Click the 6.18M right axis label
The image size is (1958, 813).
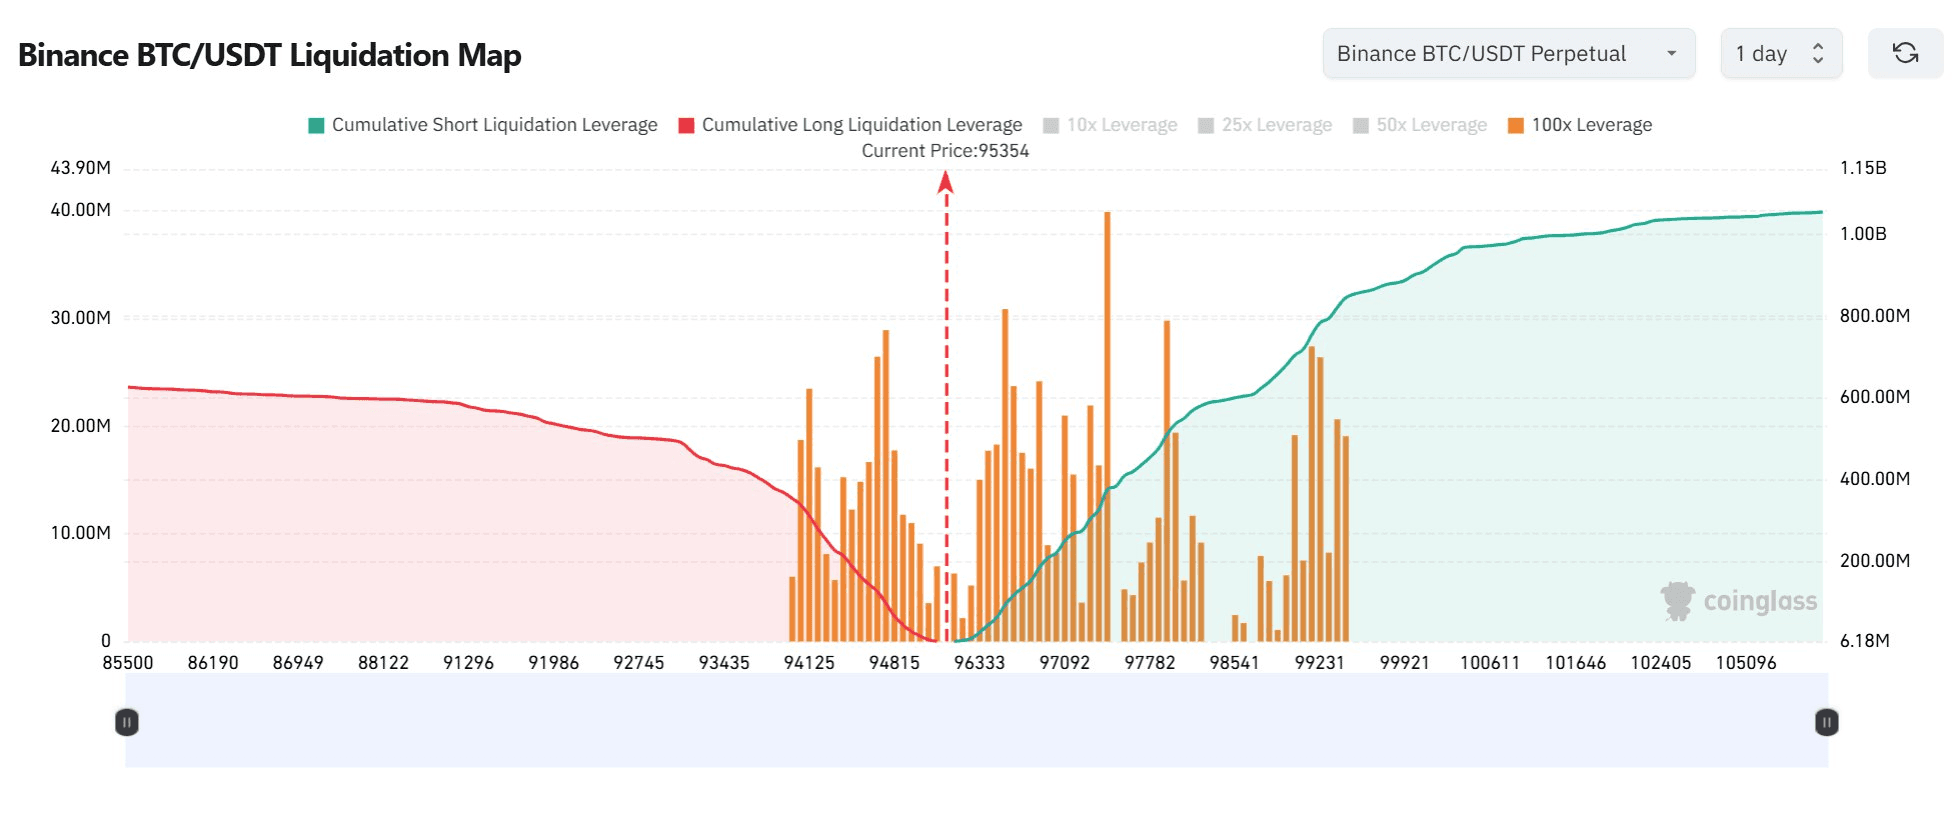pyautogui.click(x=1865, y=641)
